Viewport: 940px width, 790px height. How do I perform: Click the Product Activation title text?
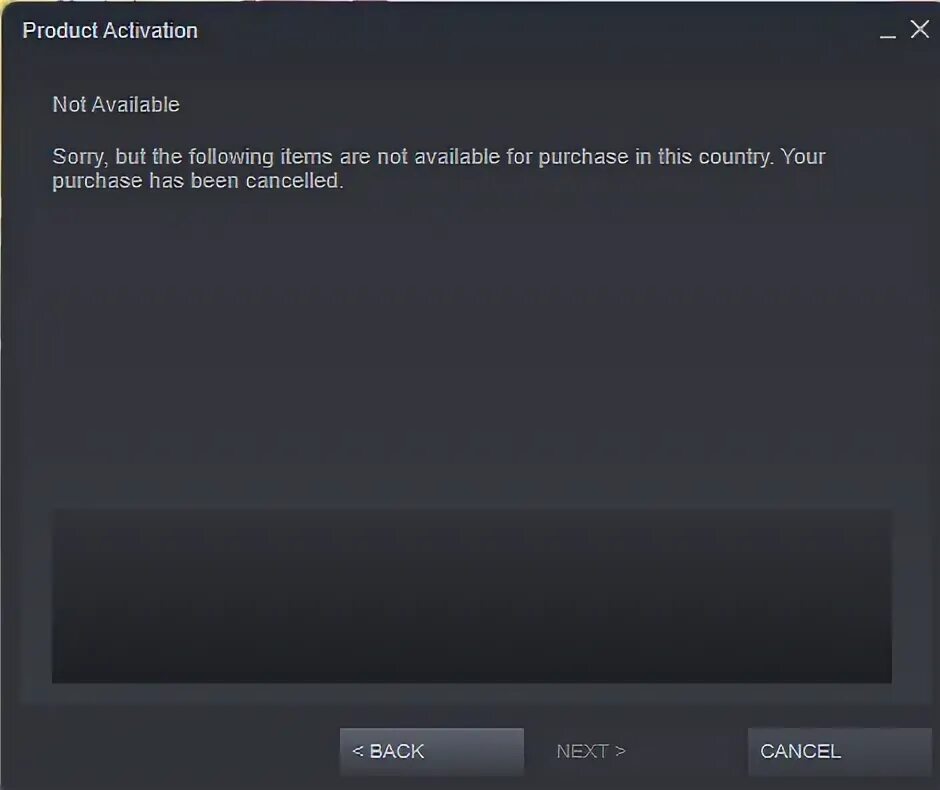coord(110,31)
